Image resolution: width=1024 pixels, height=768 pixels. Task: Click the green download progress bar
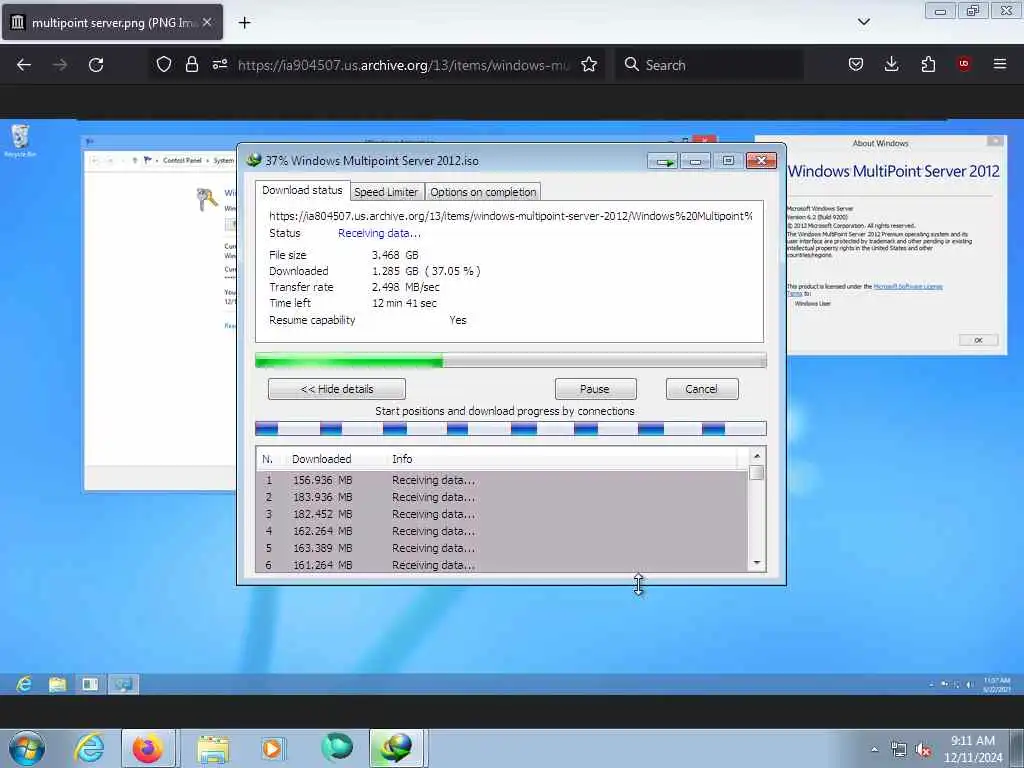pos(511,360)
